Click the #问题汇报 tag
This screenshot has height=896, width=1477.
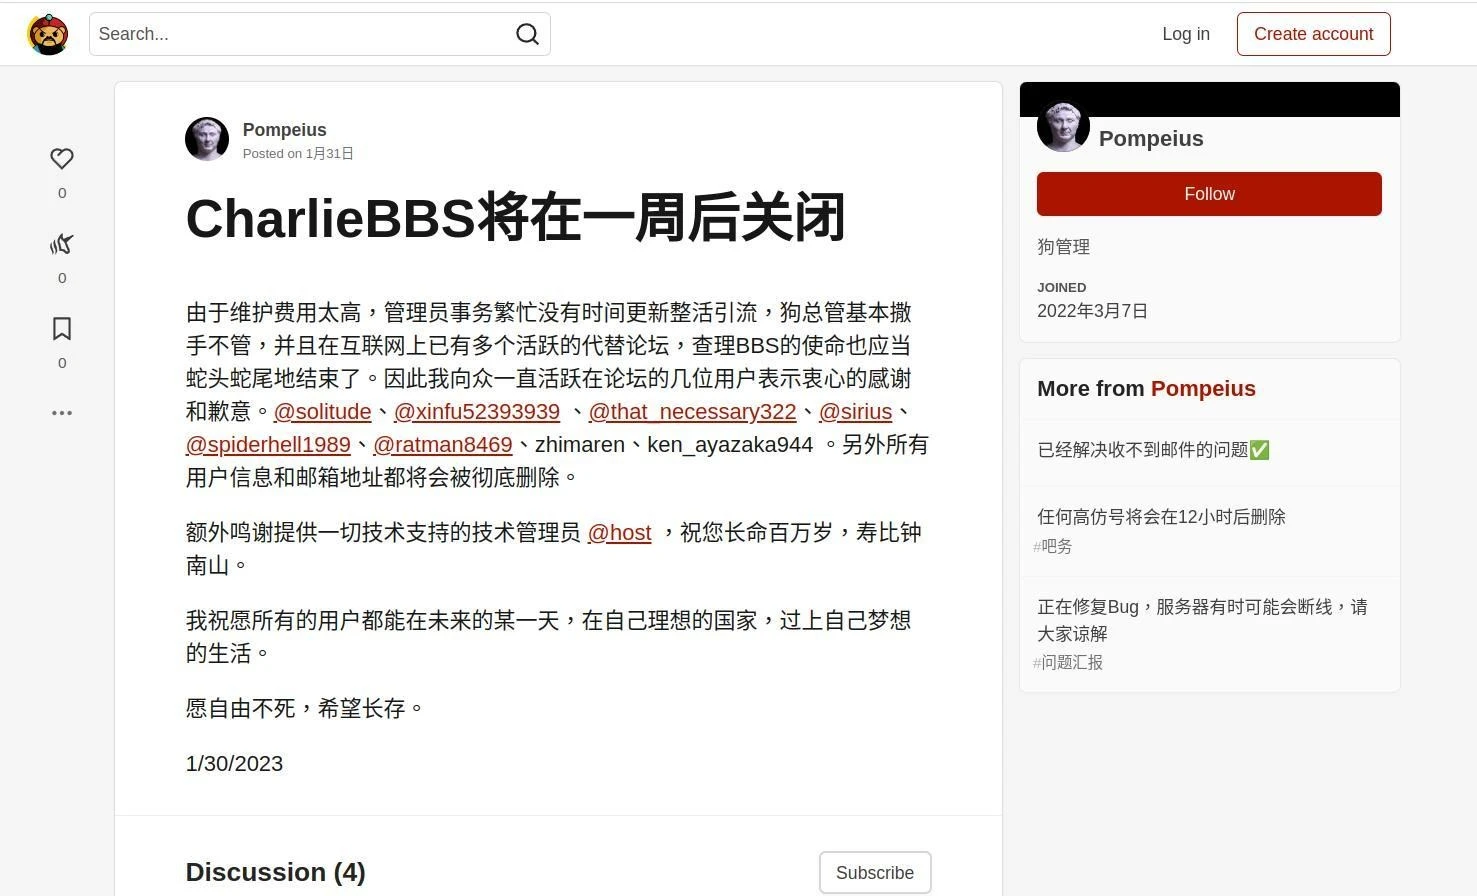pos(1068,662)
